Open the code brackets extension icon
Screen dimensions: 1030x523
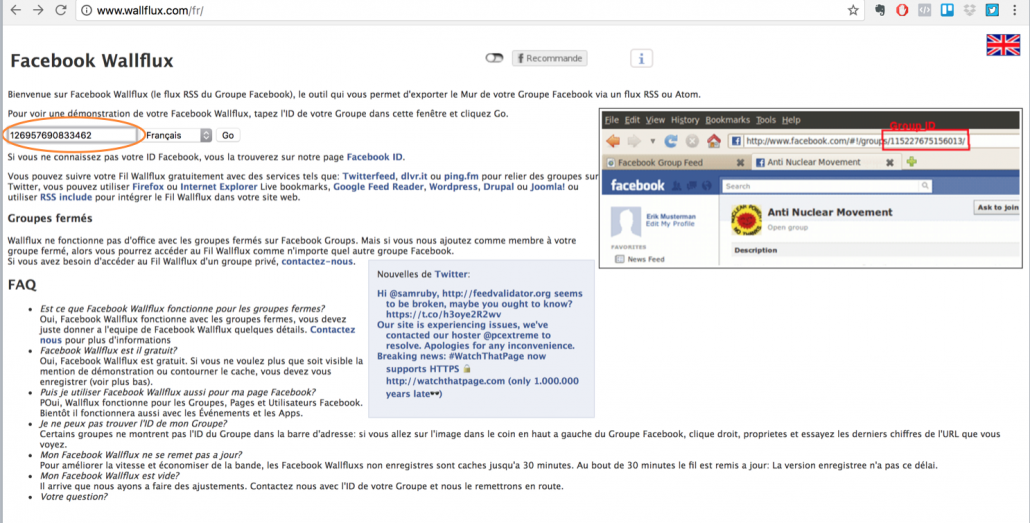tap(924, 10)
